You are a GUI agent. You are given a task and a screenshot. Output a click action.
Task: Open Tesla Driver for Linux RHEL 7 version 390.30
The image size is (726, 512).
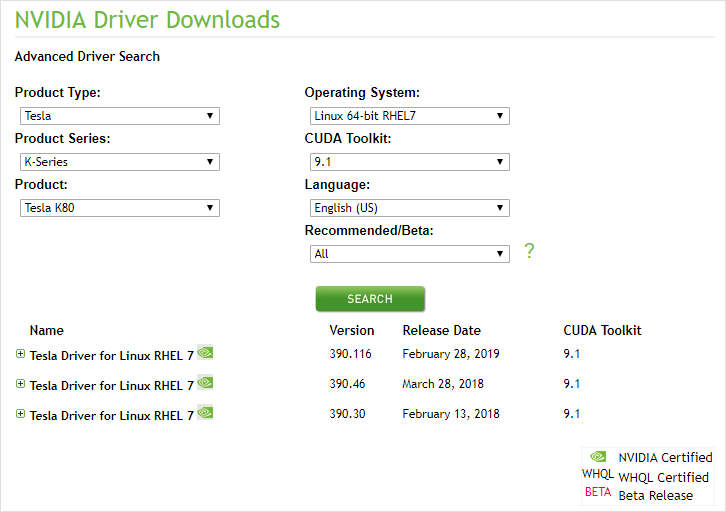click(112, 416)
